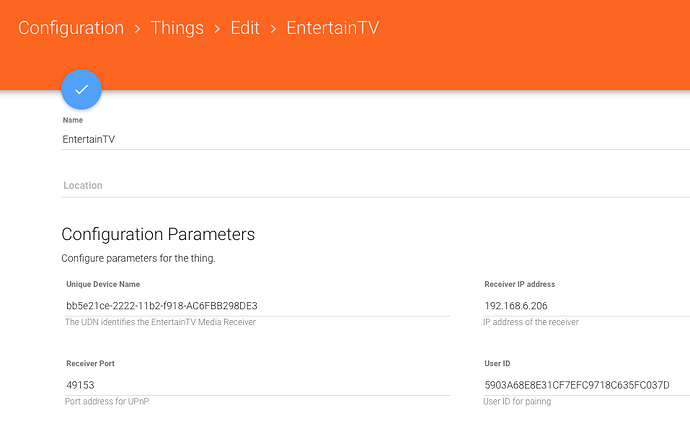Click the chevron between Things and Edit
Image resolution: width=690 pixels, height=421 pixels.
click(218, 28)
